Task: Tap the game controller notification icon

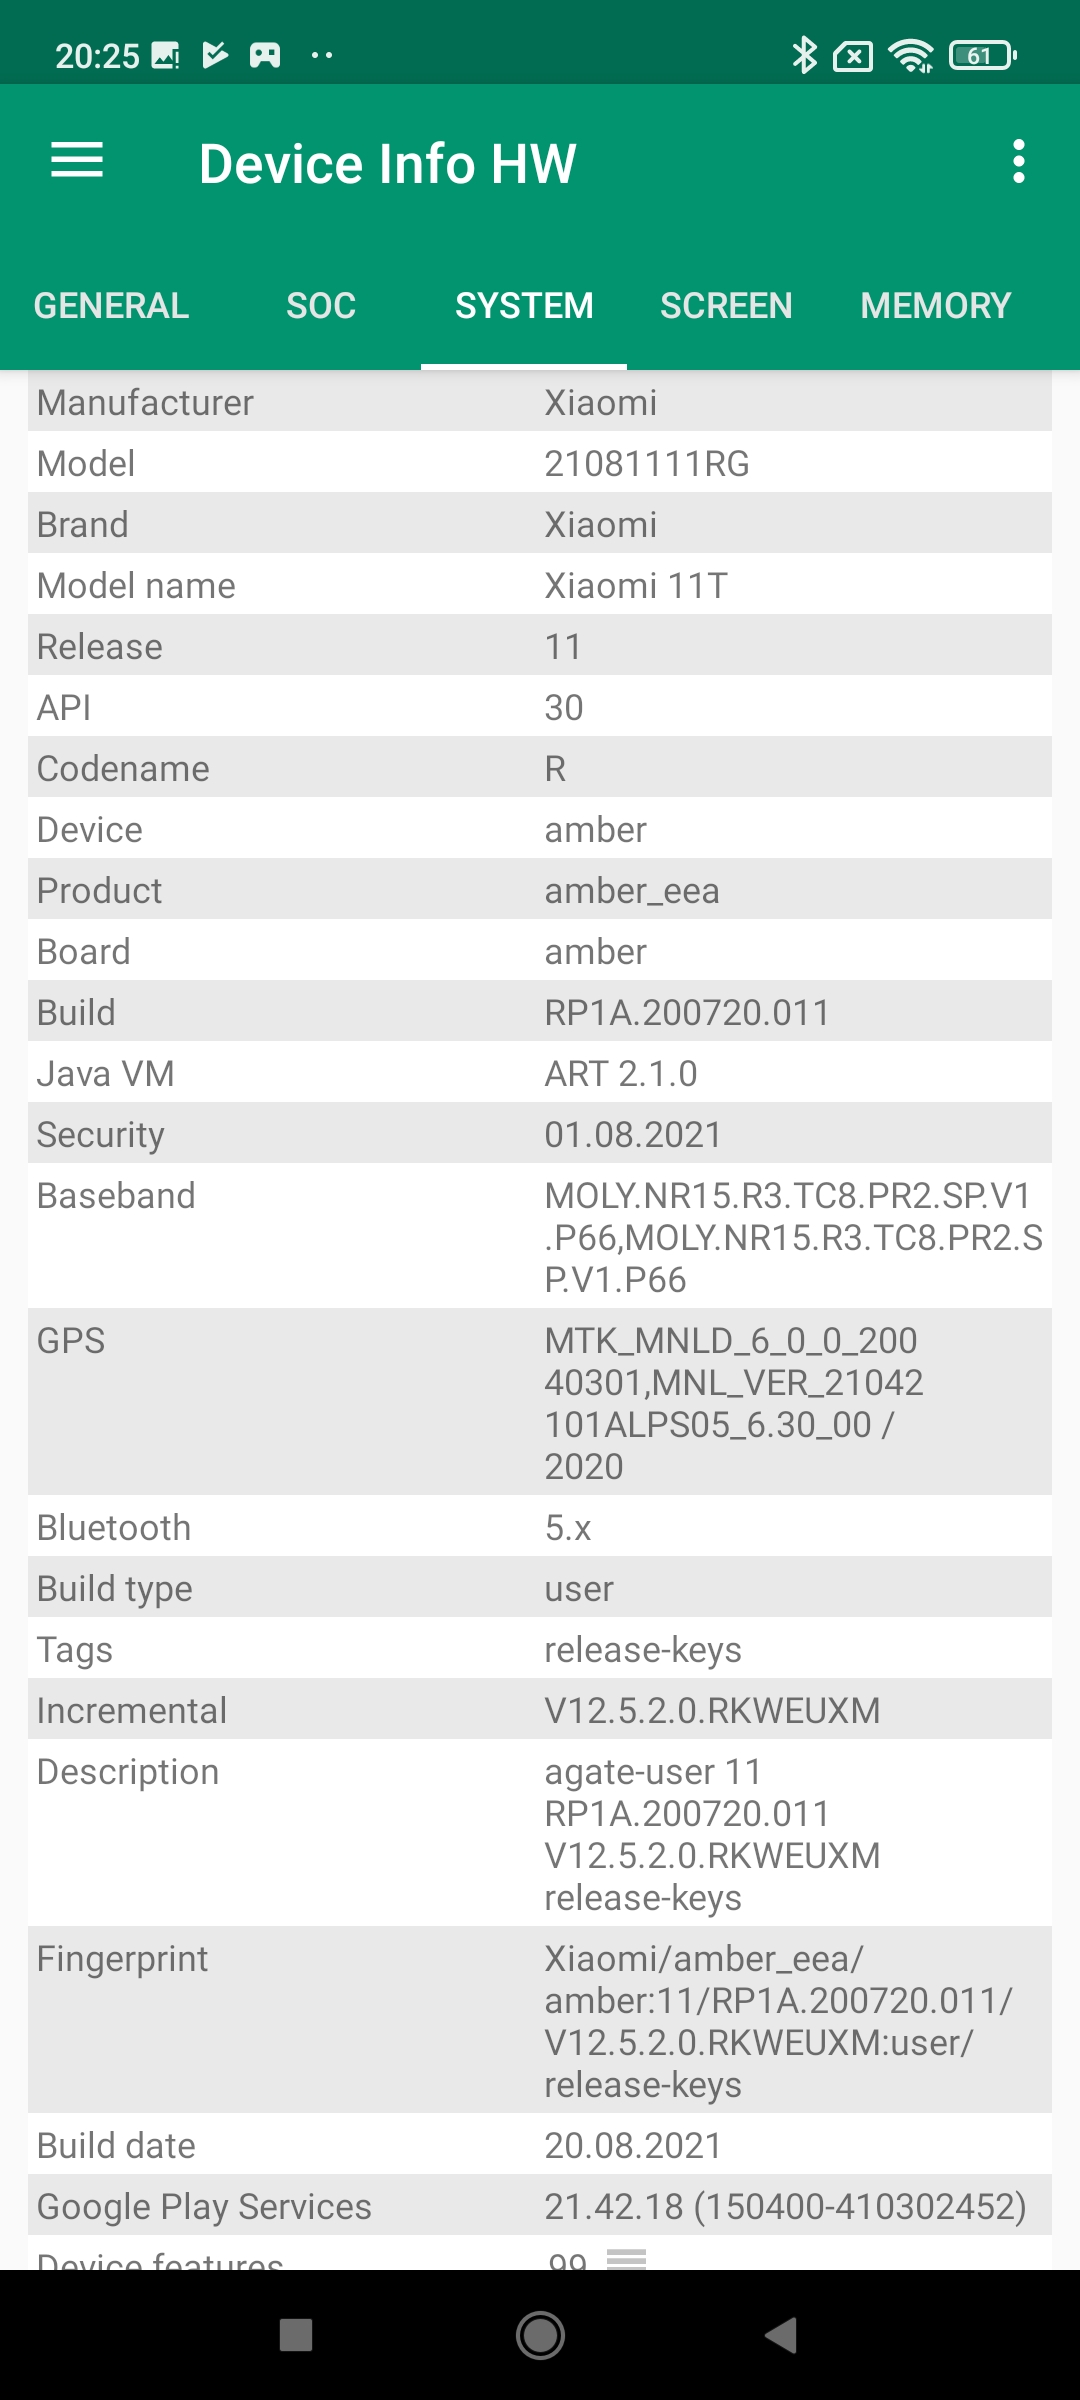Action: (x=265, y=55)
